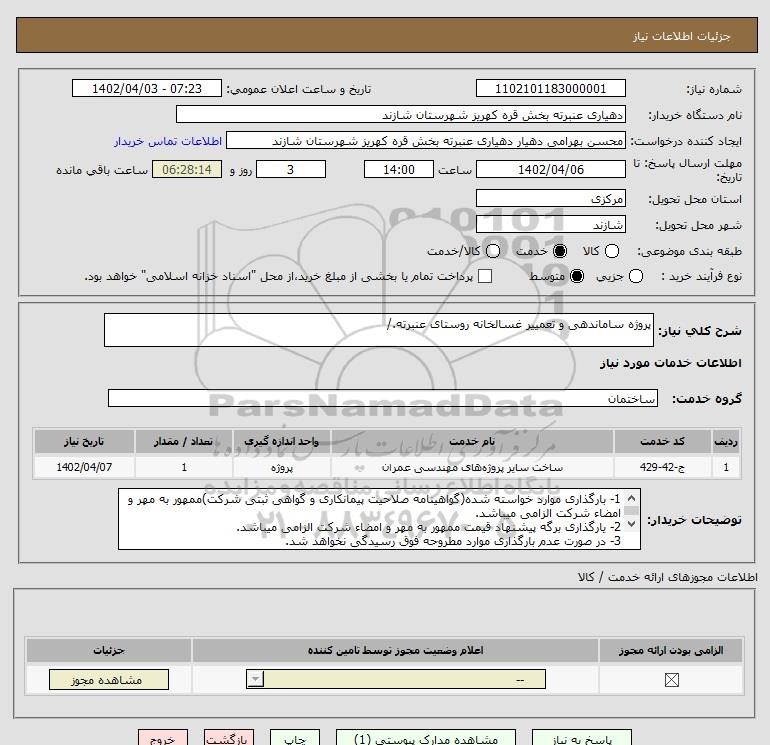The width and height of the screenshot is (770, 745).
Task: Click the service code cell ج-42-429
Action: tap(662, 467)
